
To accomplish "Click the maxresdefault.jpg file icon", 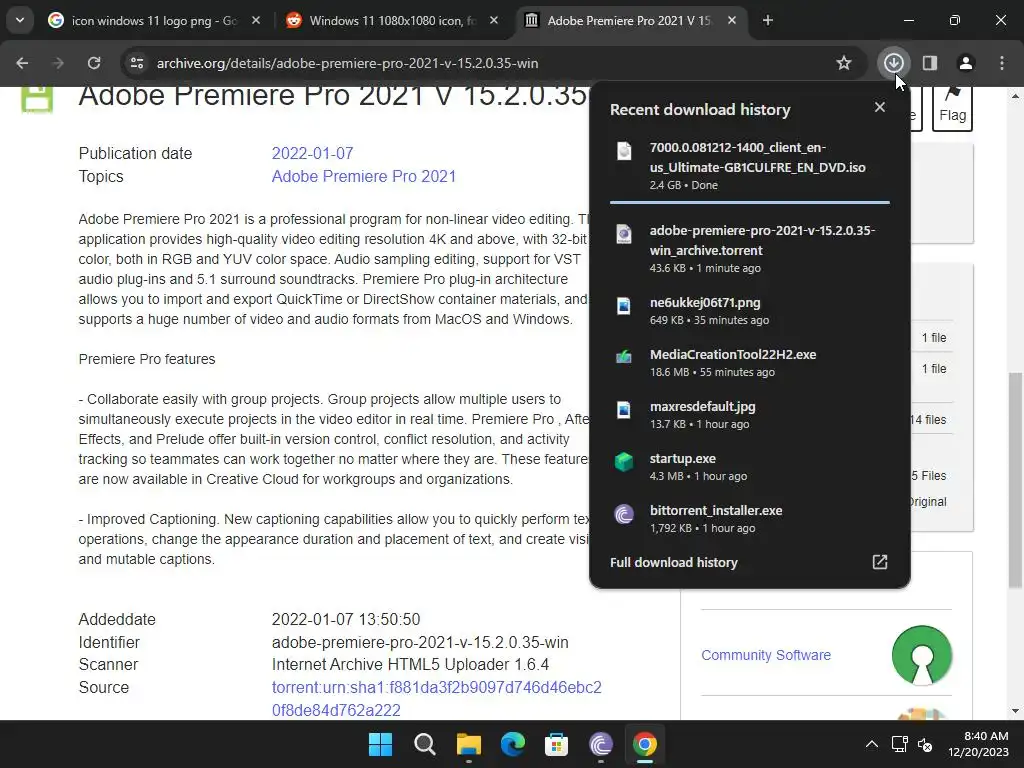I will tap(624, 409).
